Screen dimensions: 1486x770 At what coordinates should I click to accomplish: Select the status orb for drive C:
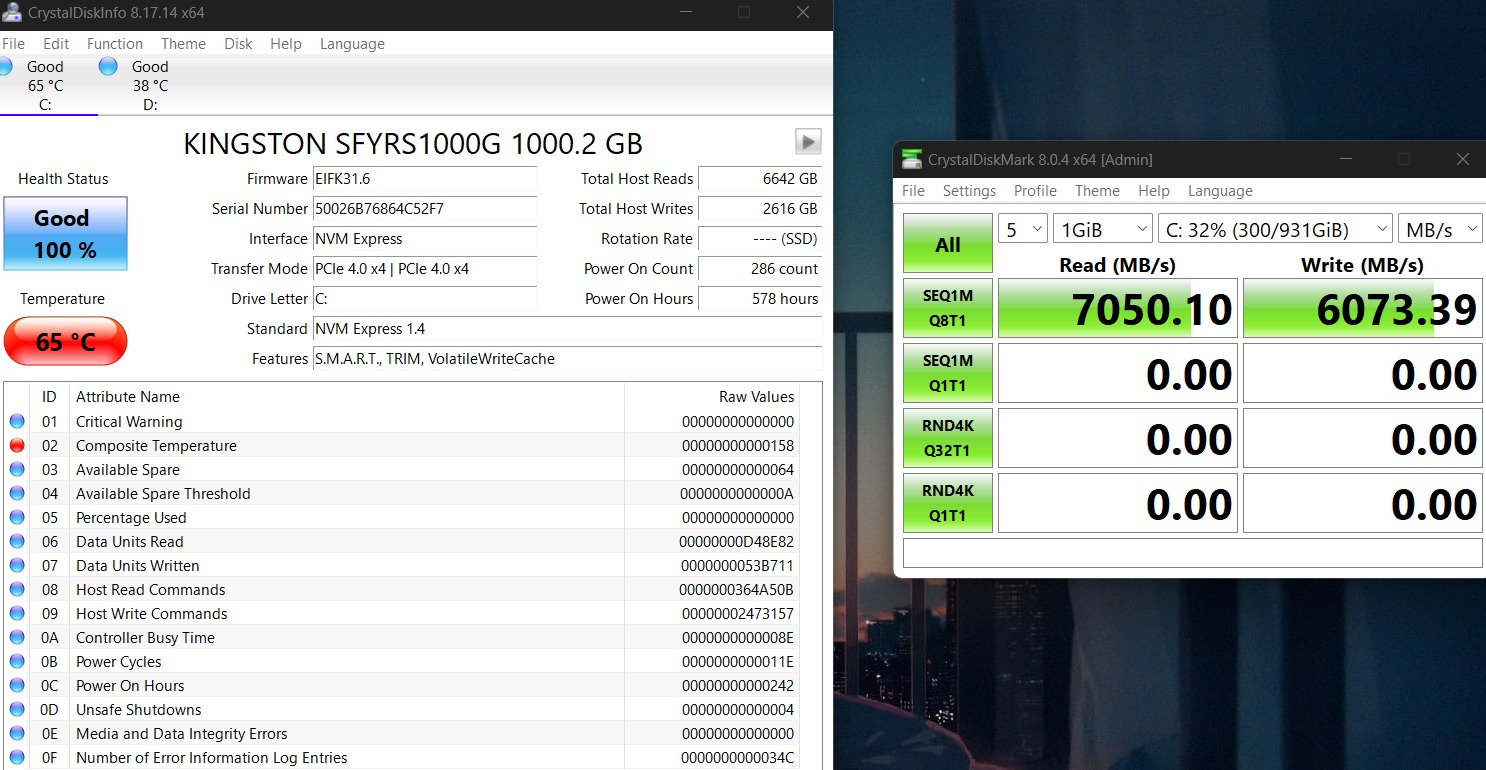click(6, 67)
